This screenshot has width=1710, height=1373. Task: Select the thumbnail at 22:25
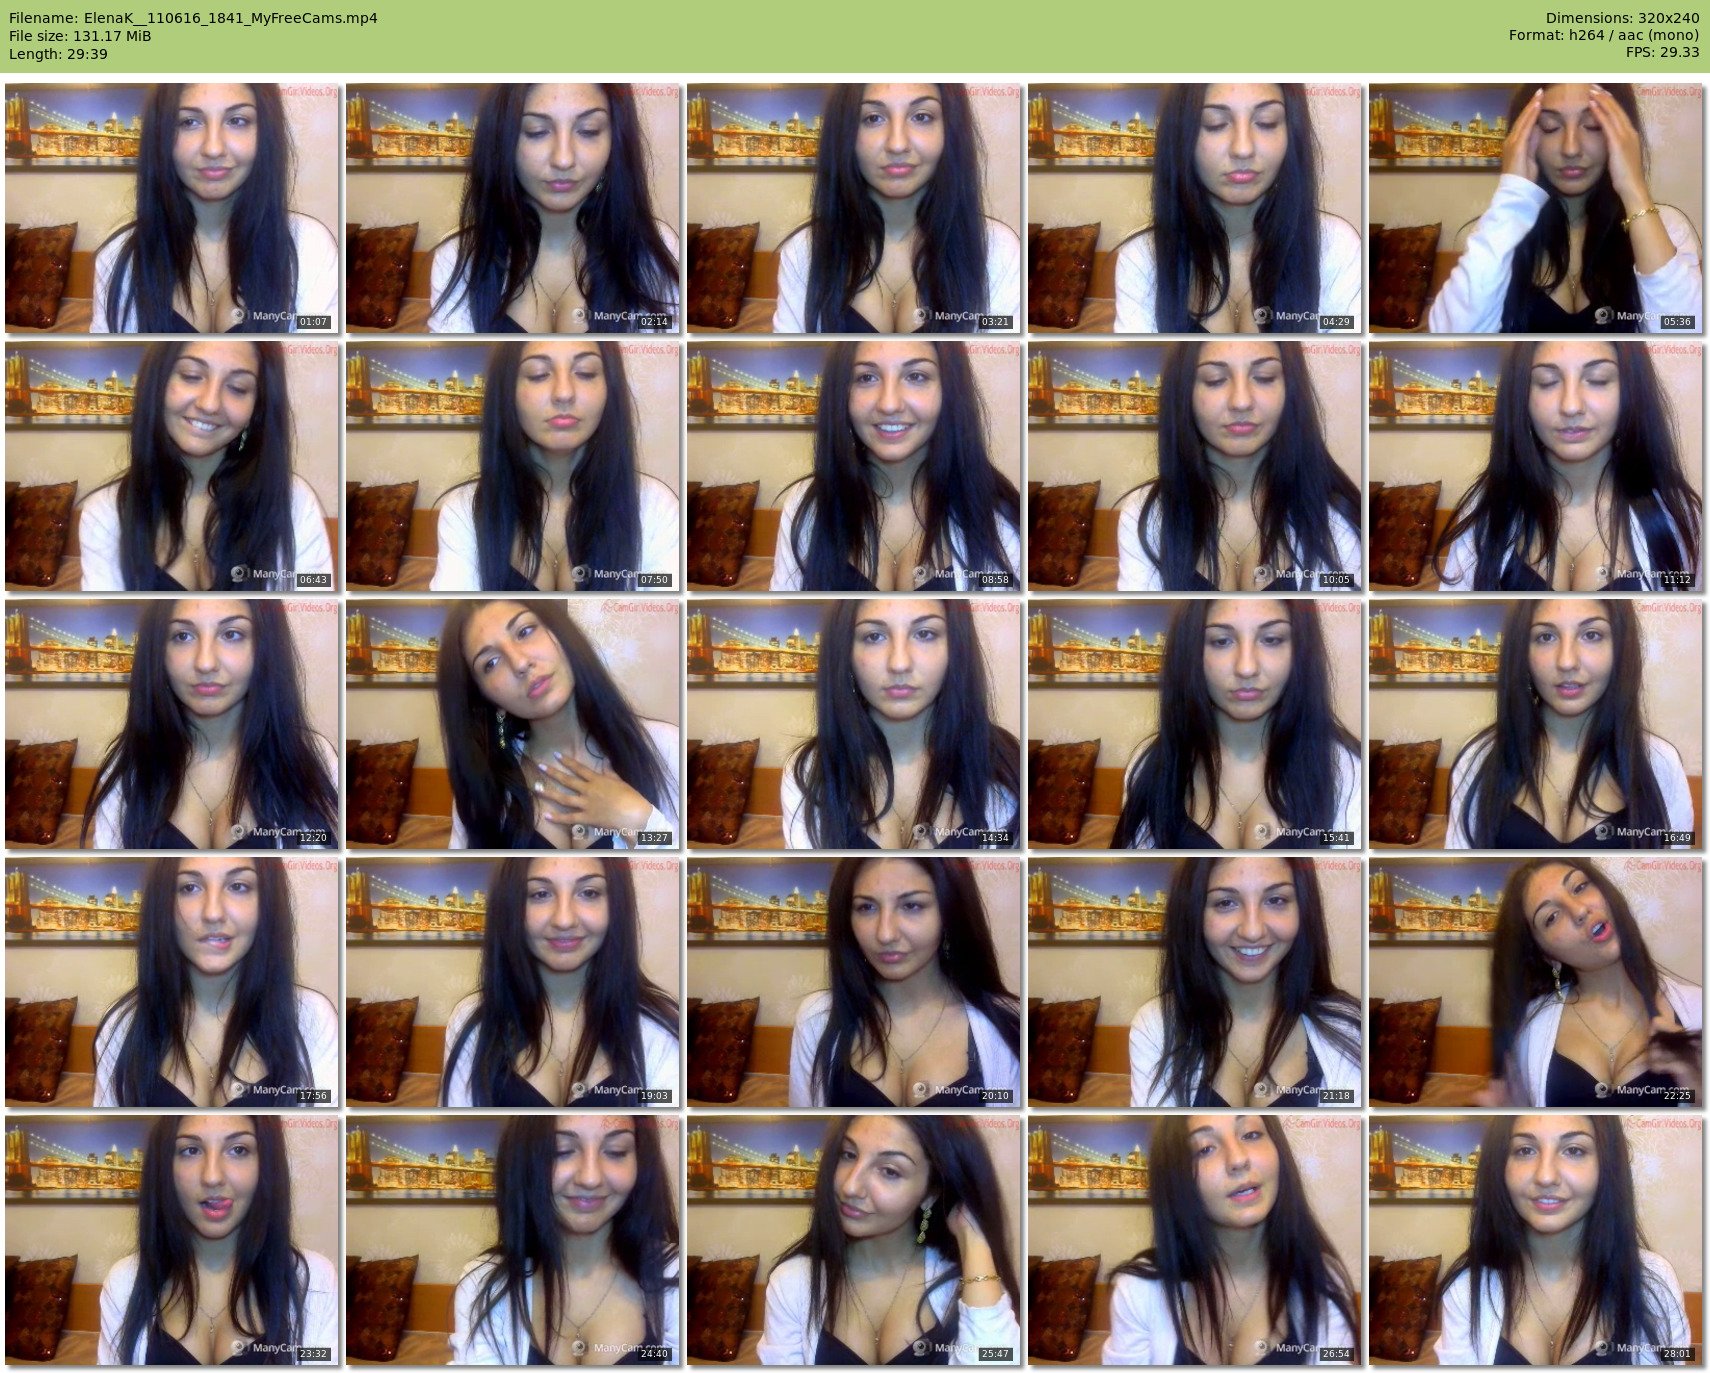coord(1535,982)
